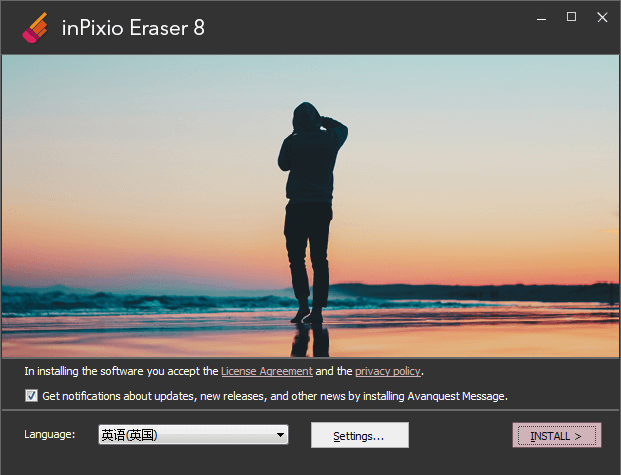Click the Language: label

[x=50, y=434]
